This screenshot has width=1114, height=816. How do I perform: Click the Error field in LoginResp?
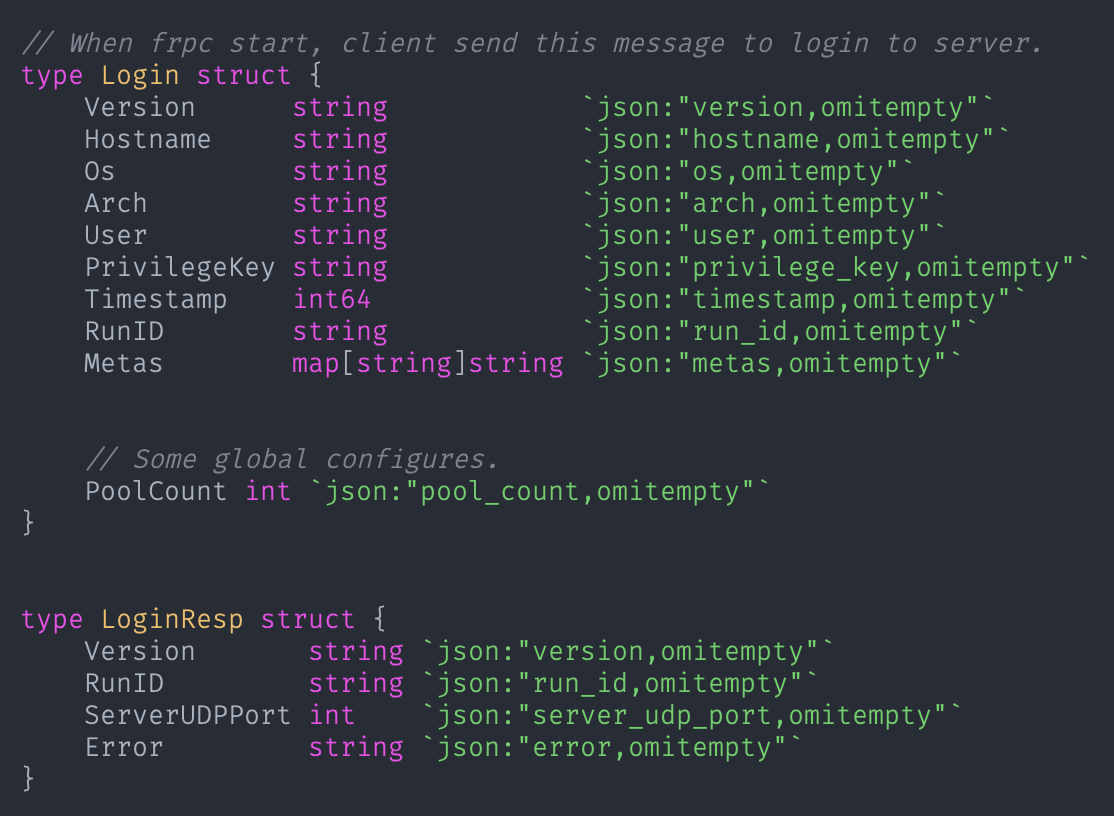[x=124, y=747]
